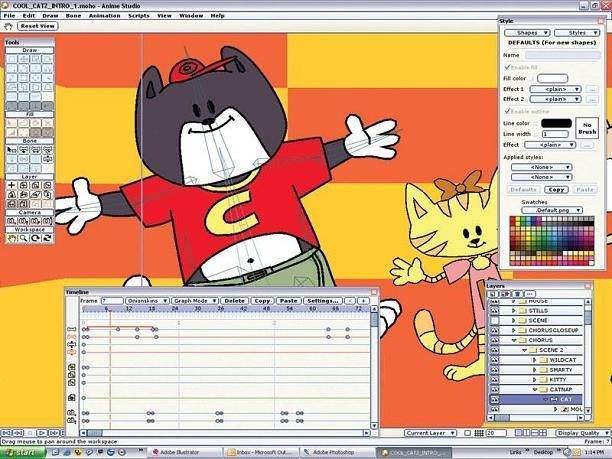Open the Onionskins dropdown in the timeline
This screenshot has width=612, height=459.
click(x=147, y=301)
